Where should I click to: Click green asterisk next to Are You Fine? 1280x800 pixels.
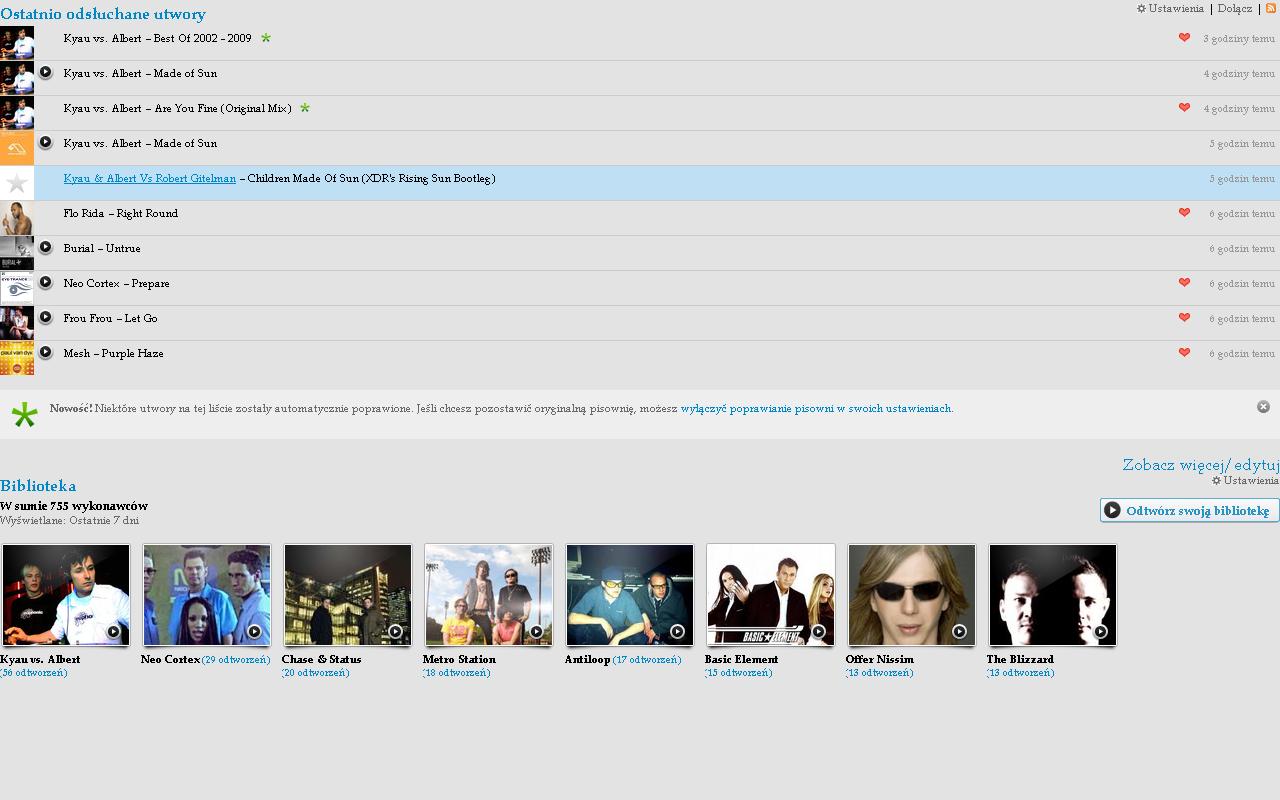(x=305, y=108)
